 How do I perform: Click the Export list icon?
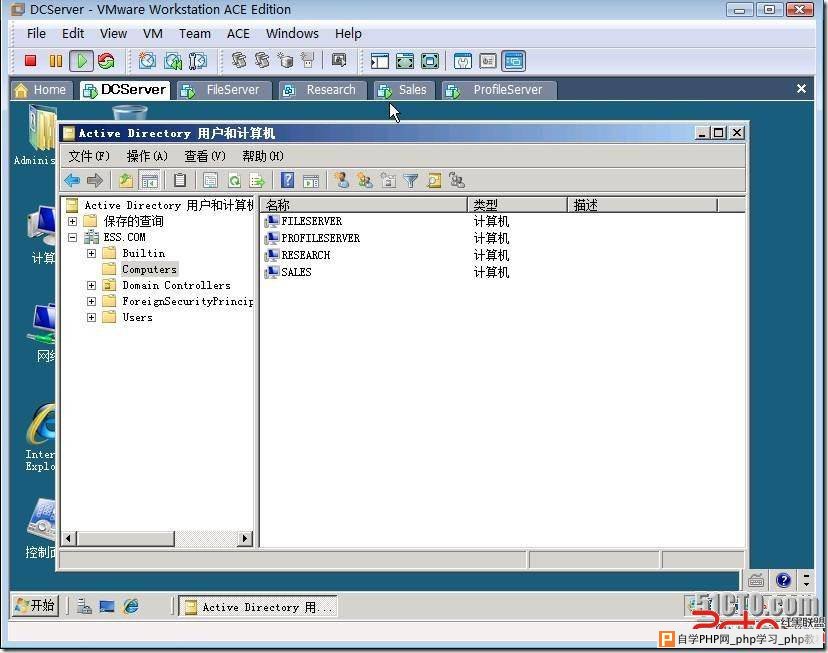(257, 181)
